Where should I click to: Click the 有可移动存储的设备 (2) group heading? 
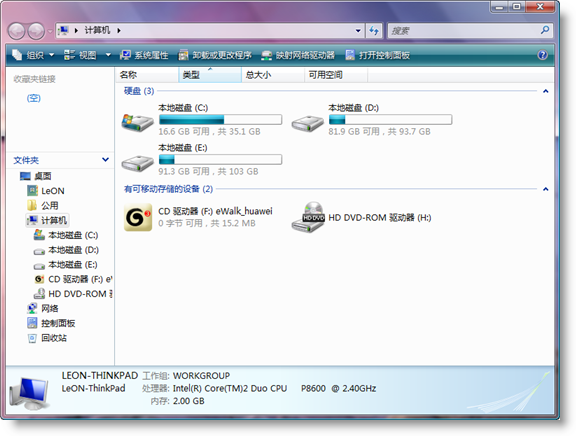coord(168,189)
